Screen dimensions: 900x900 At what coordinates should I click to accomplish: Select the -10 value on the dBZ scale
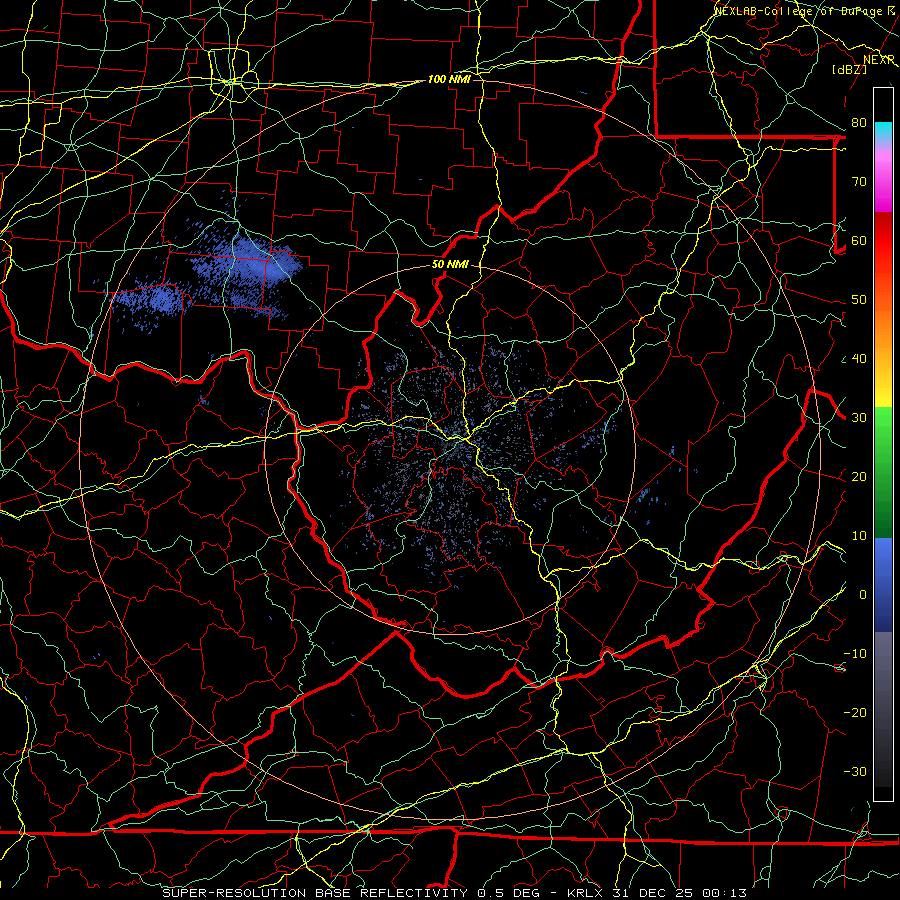[x=855, y=654]
